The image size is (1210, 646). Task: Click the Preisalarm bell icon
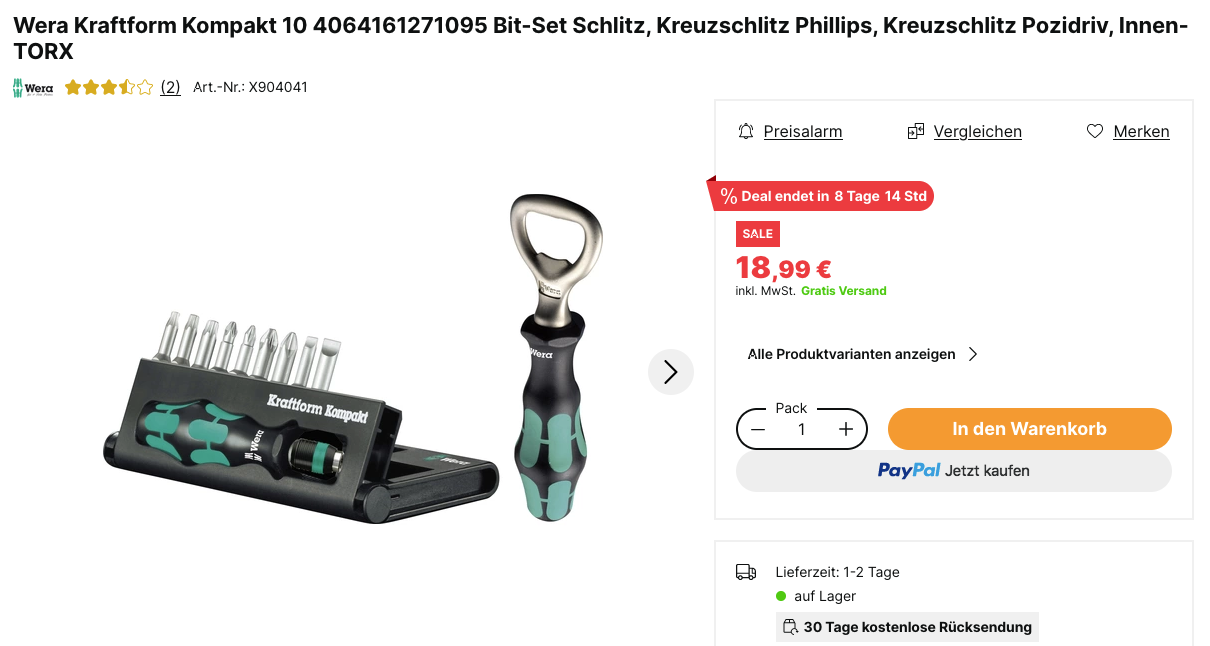click(746, 131)
